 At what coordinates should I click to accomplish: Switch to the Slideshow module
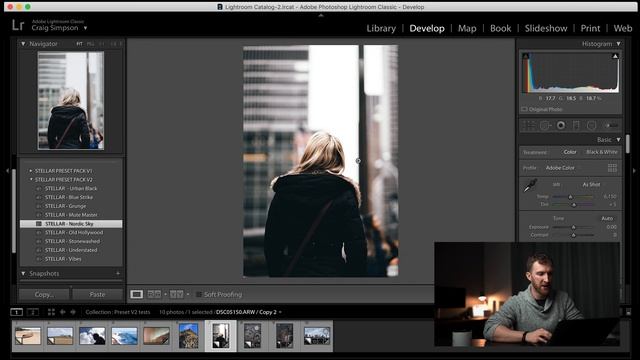tap(546, 29)
